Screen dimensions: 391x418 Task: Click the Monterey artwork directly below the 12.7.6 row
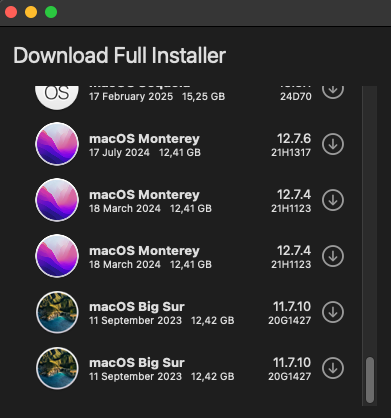[x=57, y=200]
